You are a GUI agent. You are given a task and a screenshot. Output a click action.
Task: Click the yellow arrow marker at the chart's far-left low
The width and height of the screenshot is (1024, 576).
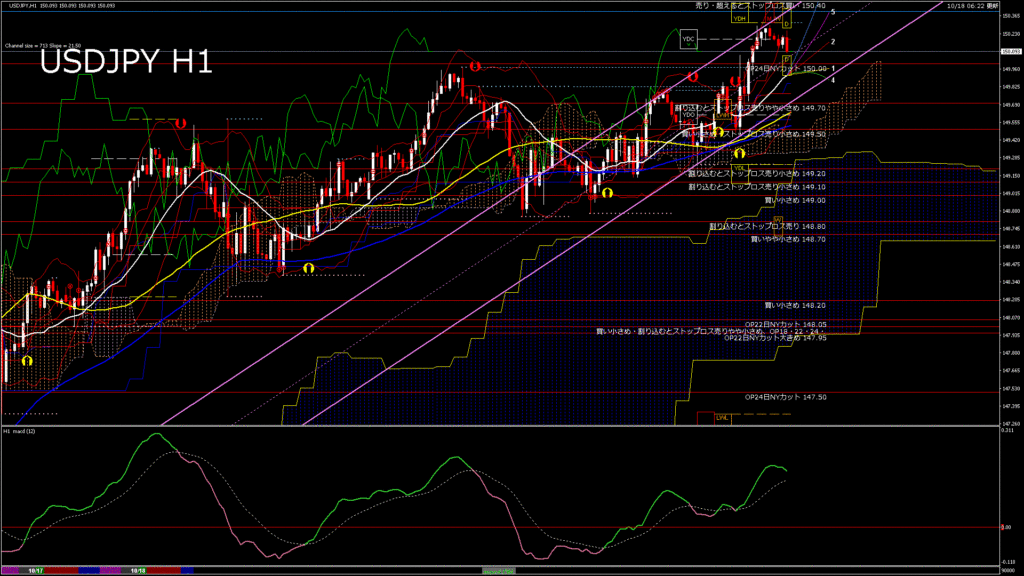(x=28, y=359)
